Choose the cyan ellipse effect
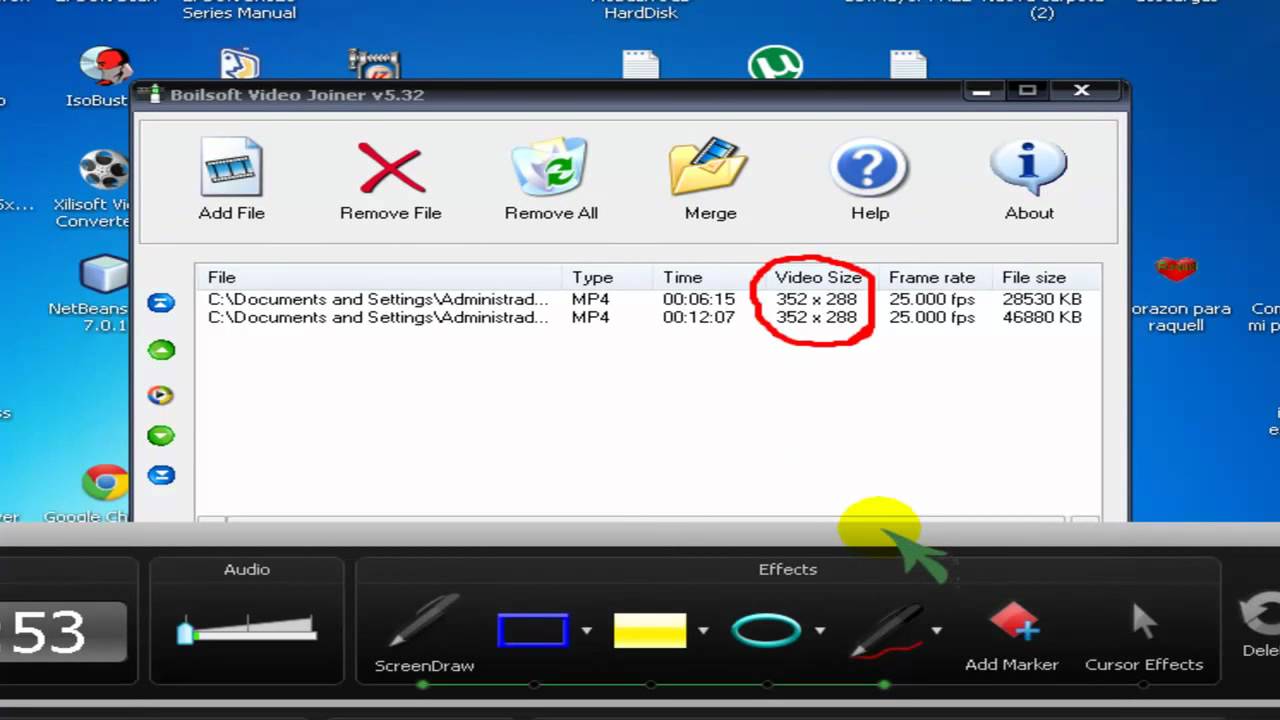This screenshot has height=720, width=1280. [x=767, y=630]
